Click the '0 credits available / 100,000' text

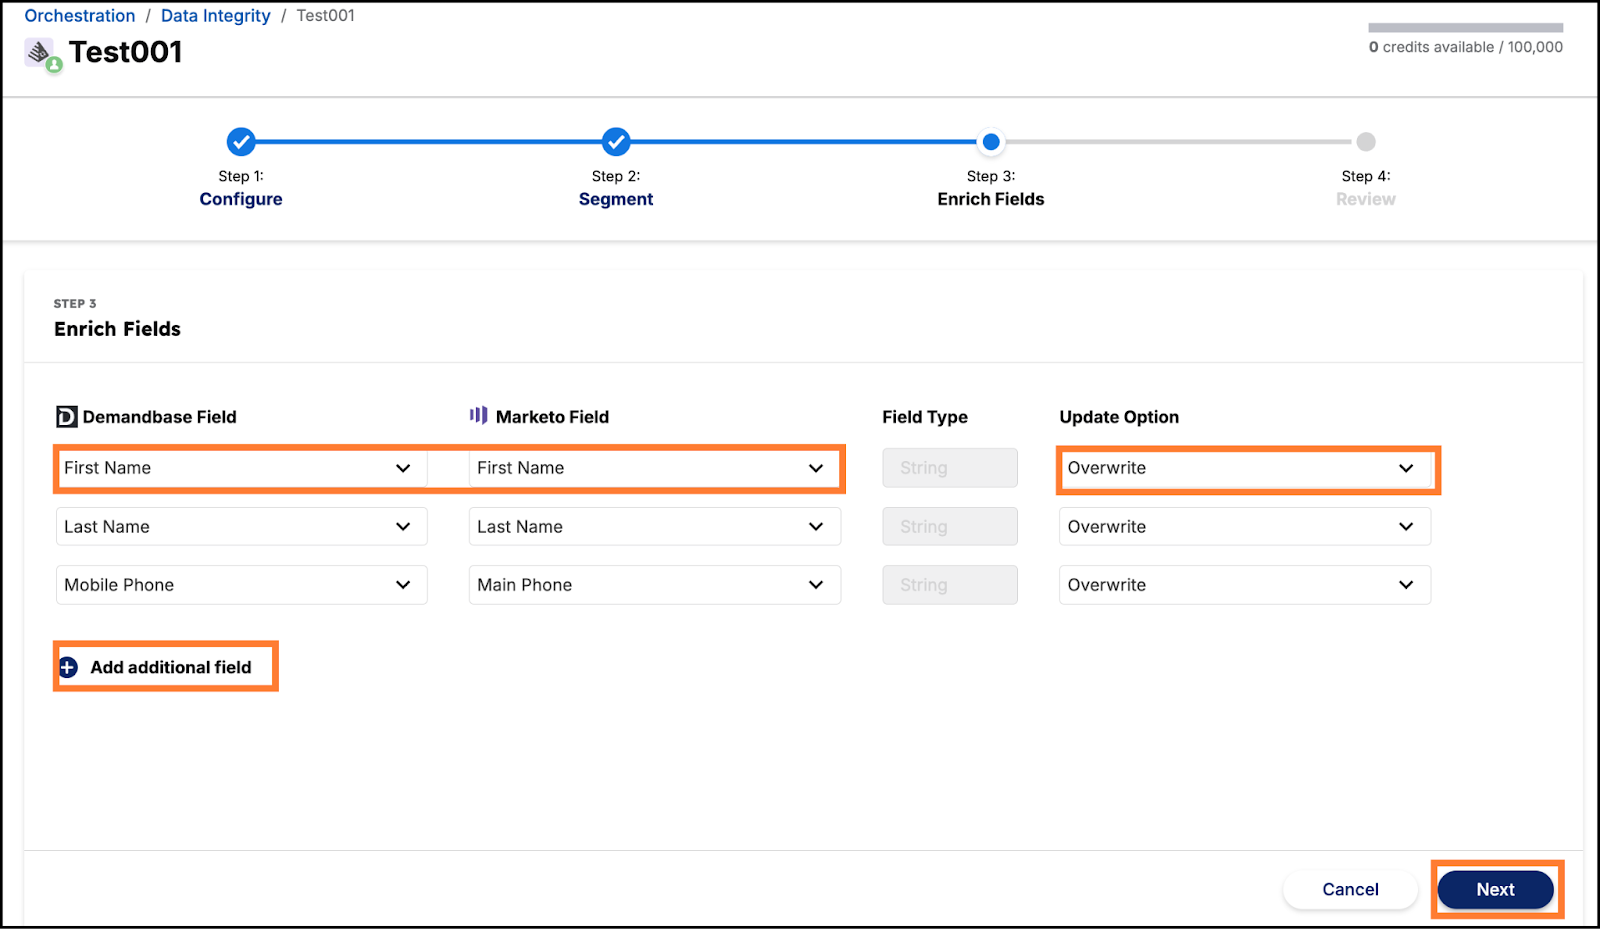click(x=1466, y=47)
